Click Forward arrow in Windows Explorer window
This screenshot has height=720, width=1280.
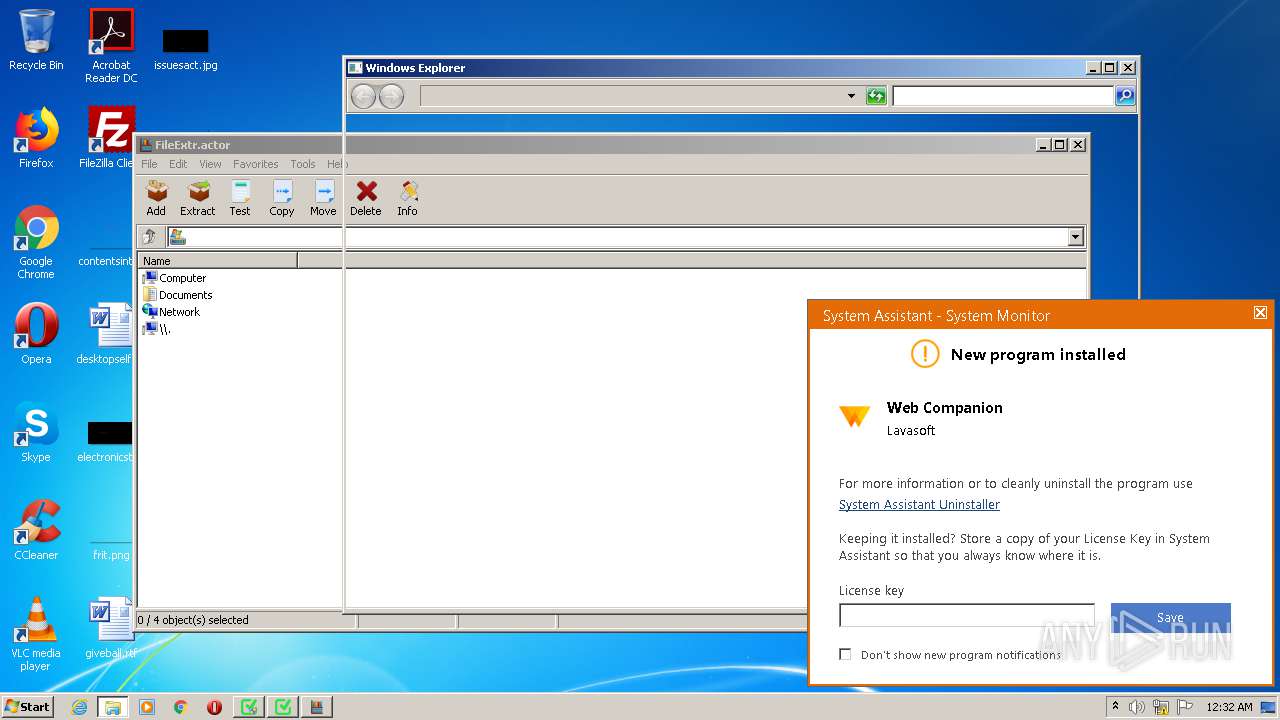pyautogui.click(x=391, y=96)
